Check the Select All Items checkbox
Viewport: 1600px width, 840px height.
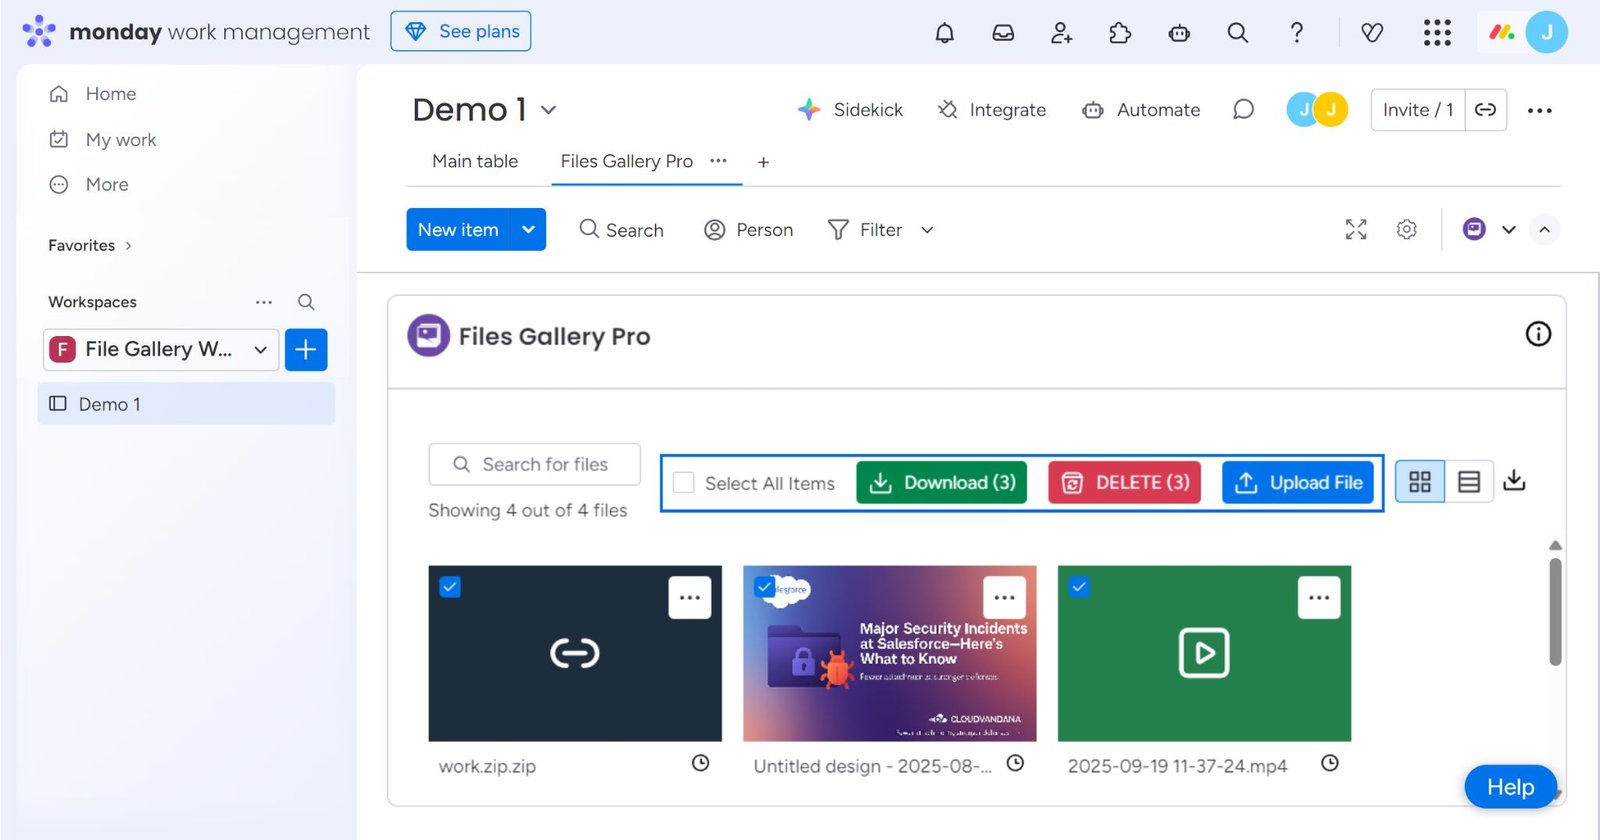click(x=684, y=483)
